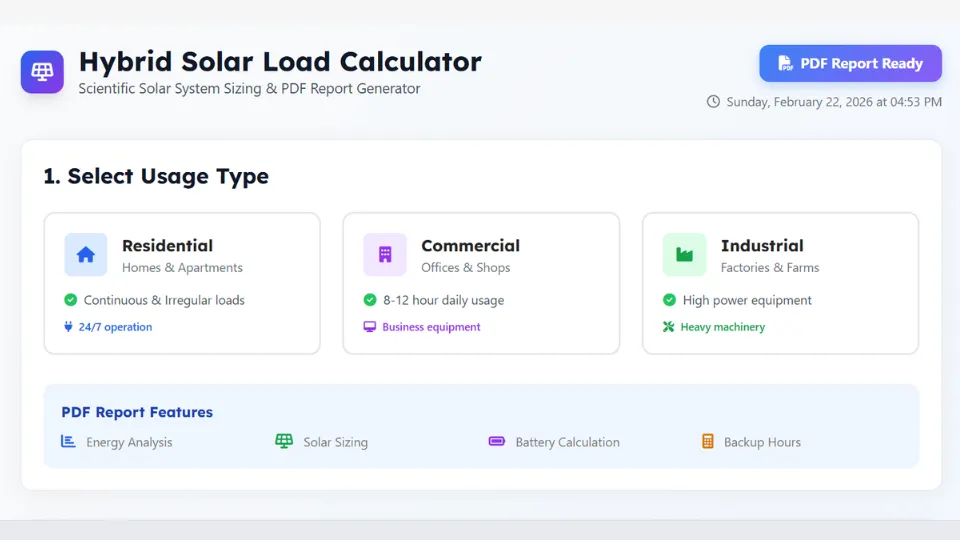The image size is (960, 540).
Task: Click the Battery Calculation battery icon
Action: [x=497, y=441]
